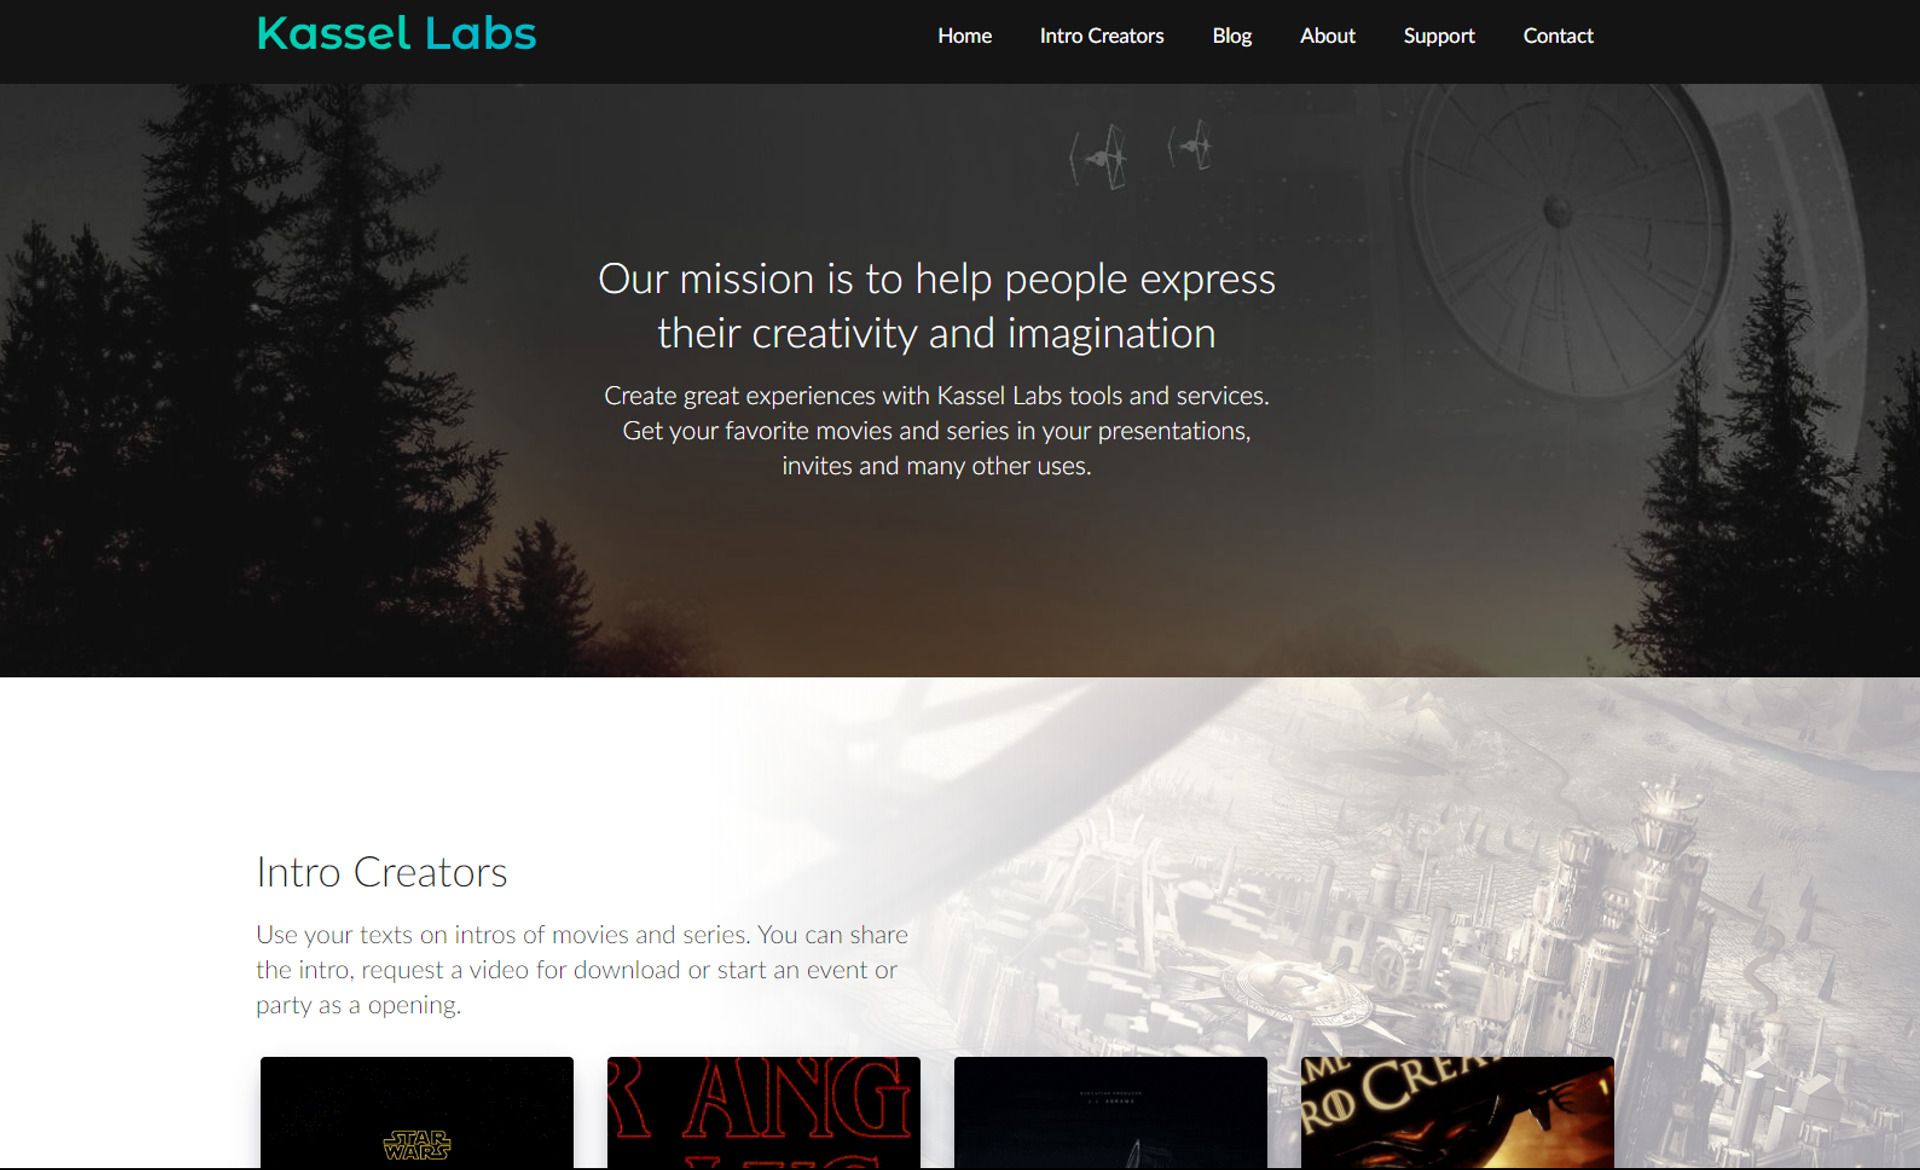Click the right TIE fighter in the hero image
The width and height of the screenshot is (1920, 1170).
1190,146
